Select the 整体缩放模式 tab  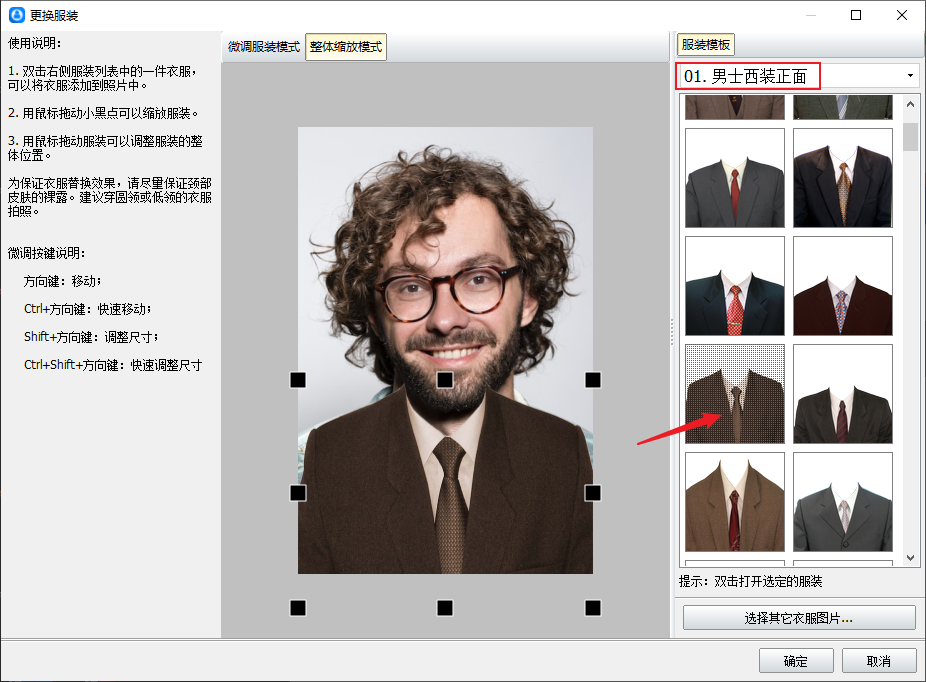[346, 47]
